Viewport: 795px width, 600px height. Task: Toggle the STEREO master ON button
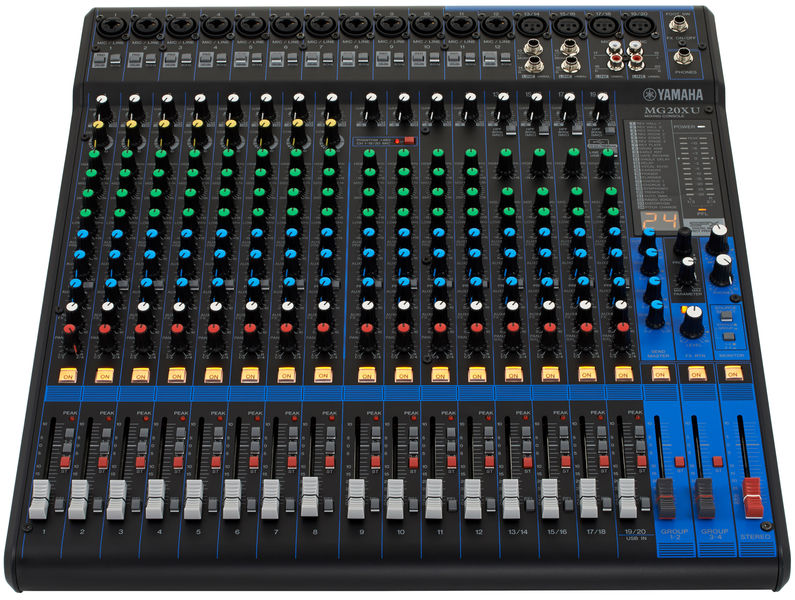(734, 374)
